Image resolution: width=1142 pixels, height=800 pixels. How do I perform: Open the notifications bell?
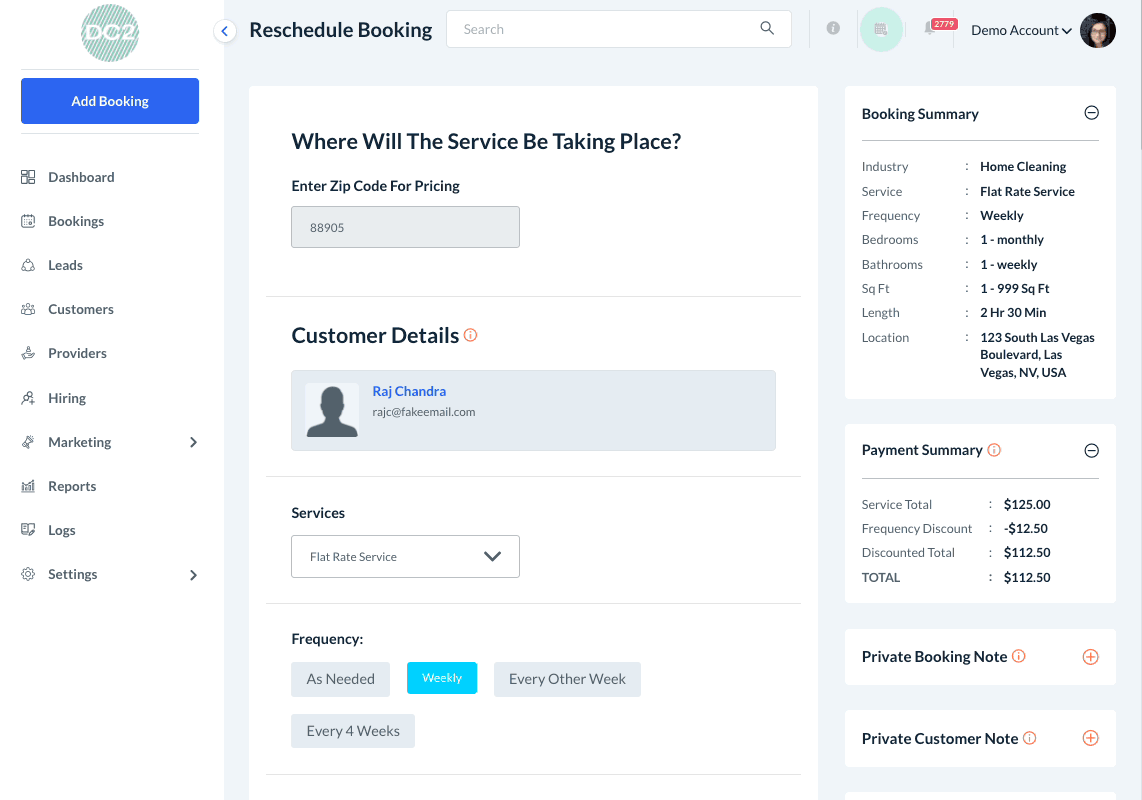pos(930,30)
